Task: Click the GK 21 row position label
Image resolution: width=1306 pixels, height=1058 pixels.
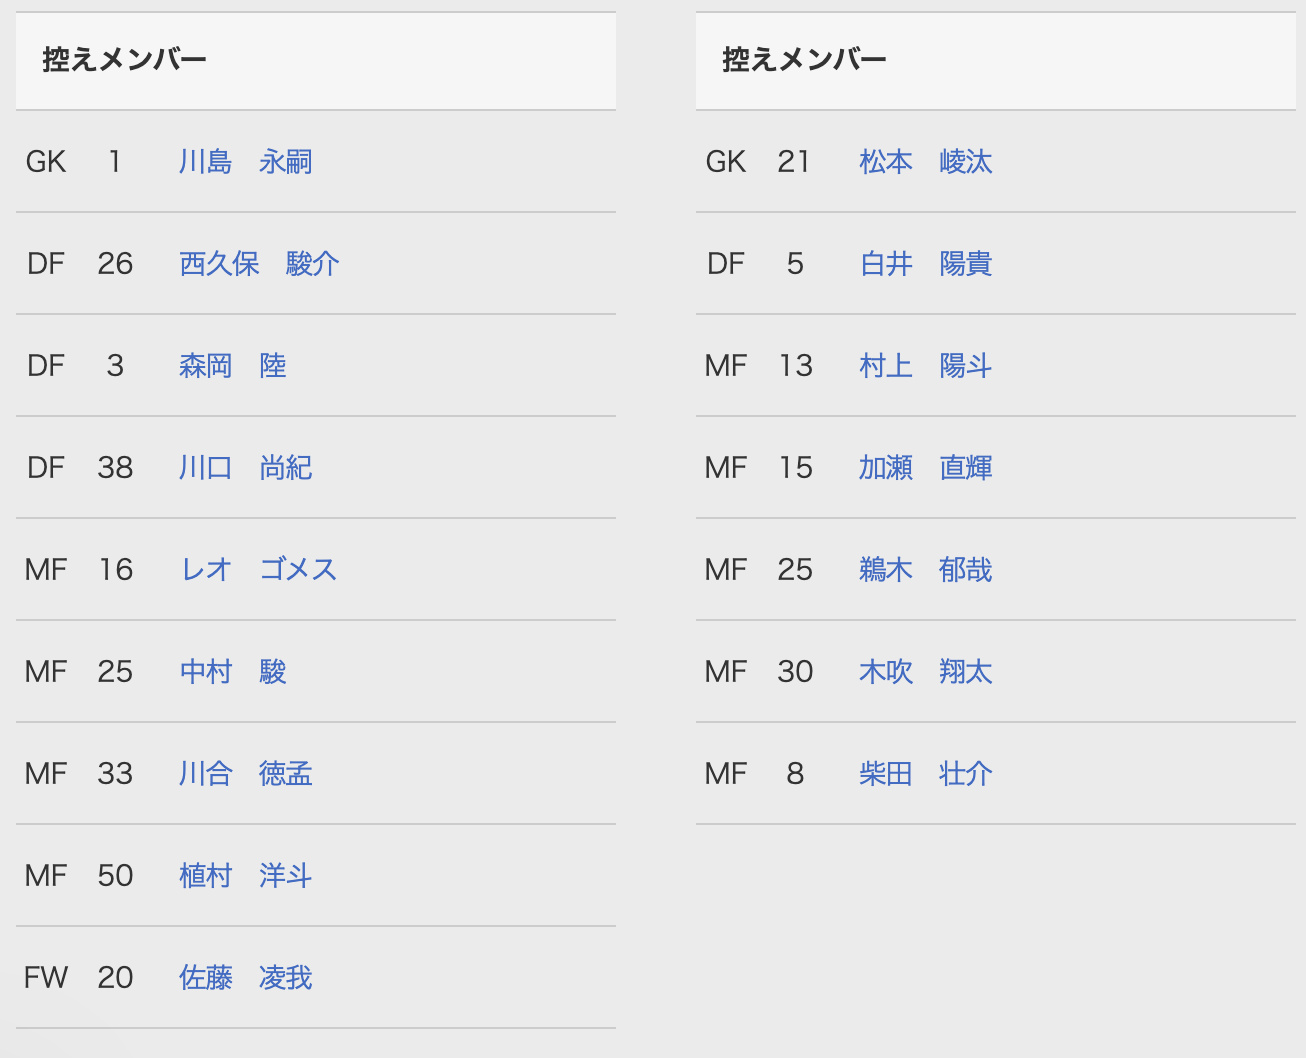Action: tap(726, 162)
